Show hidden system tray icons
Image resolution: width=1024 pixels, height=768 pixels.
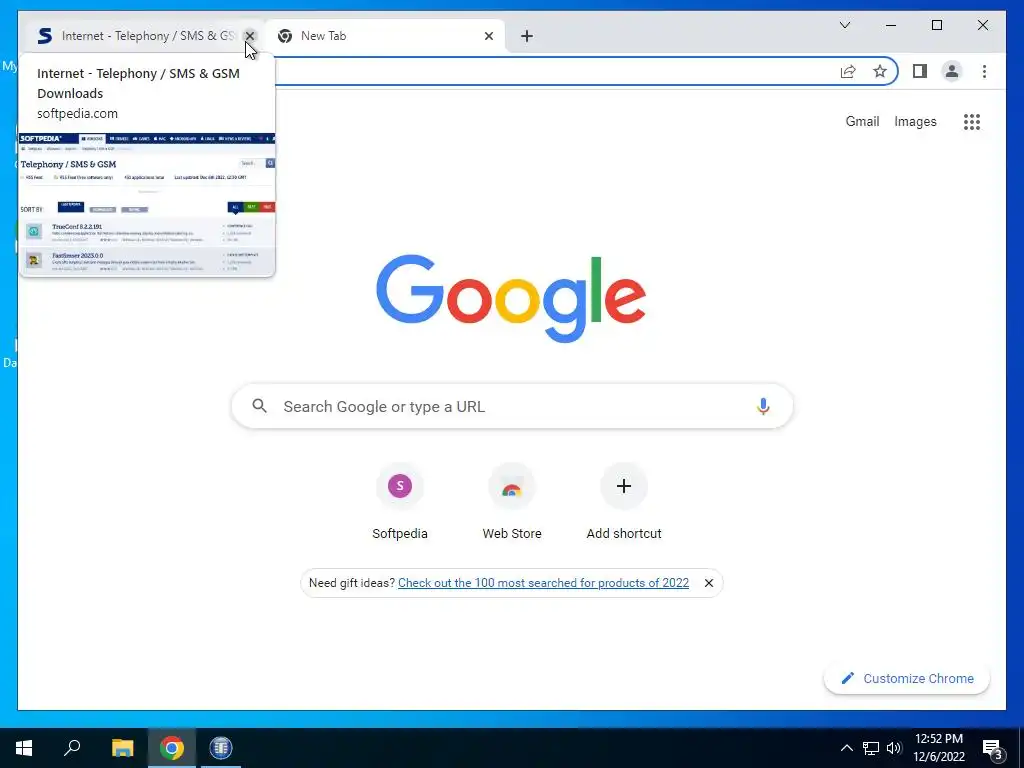(x=846, y=748)
